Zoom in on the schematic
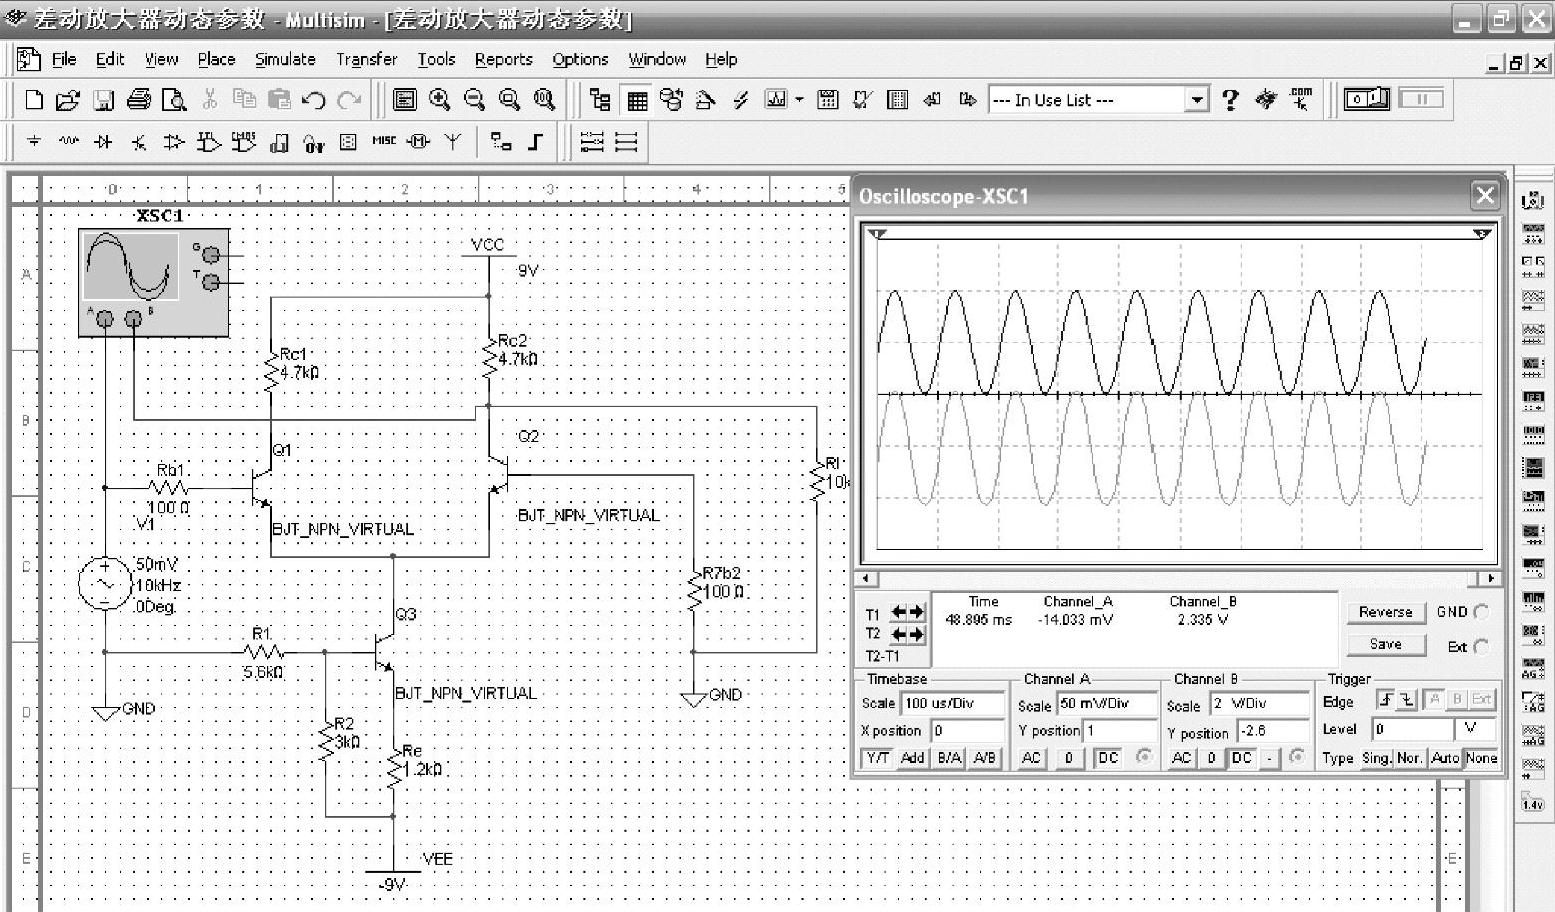The image size is (1555, 912). (439, 100)
